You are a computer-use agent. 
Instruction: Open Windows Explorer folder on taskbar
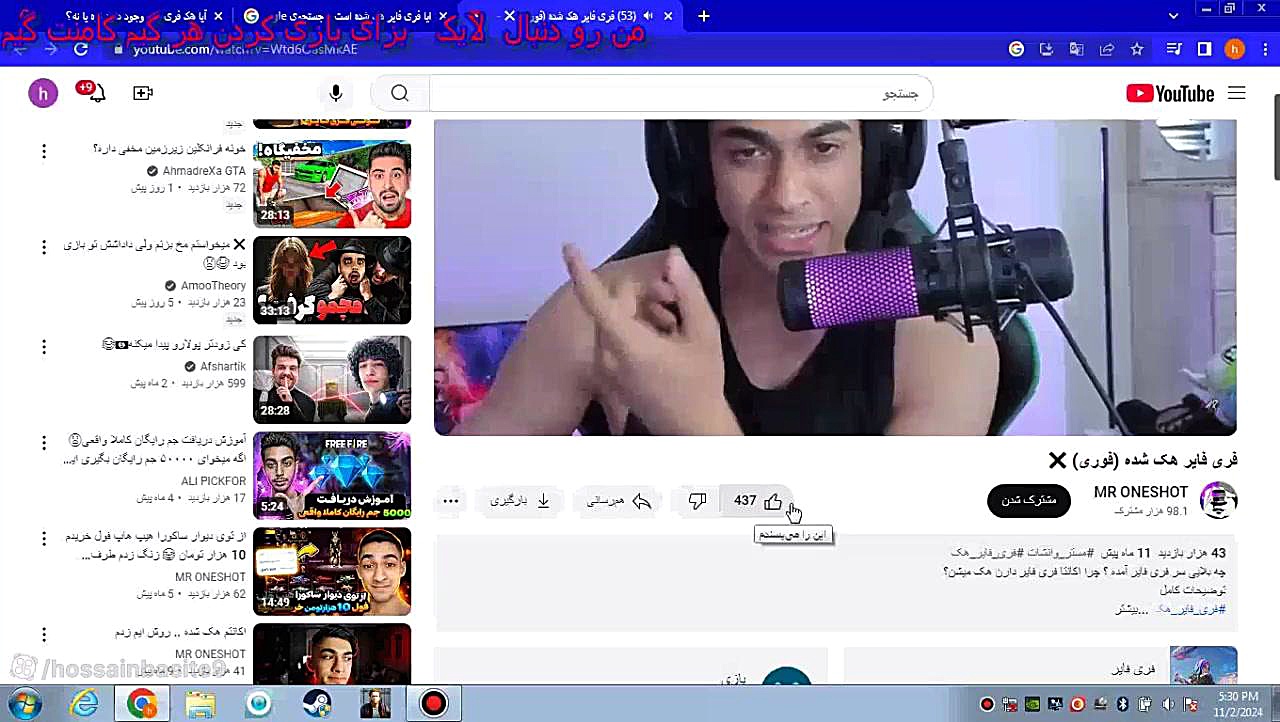coord(200,704)
